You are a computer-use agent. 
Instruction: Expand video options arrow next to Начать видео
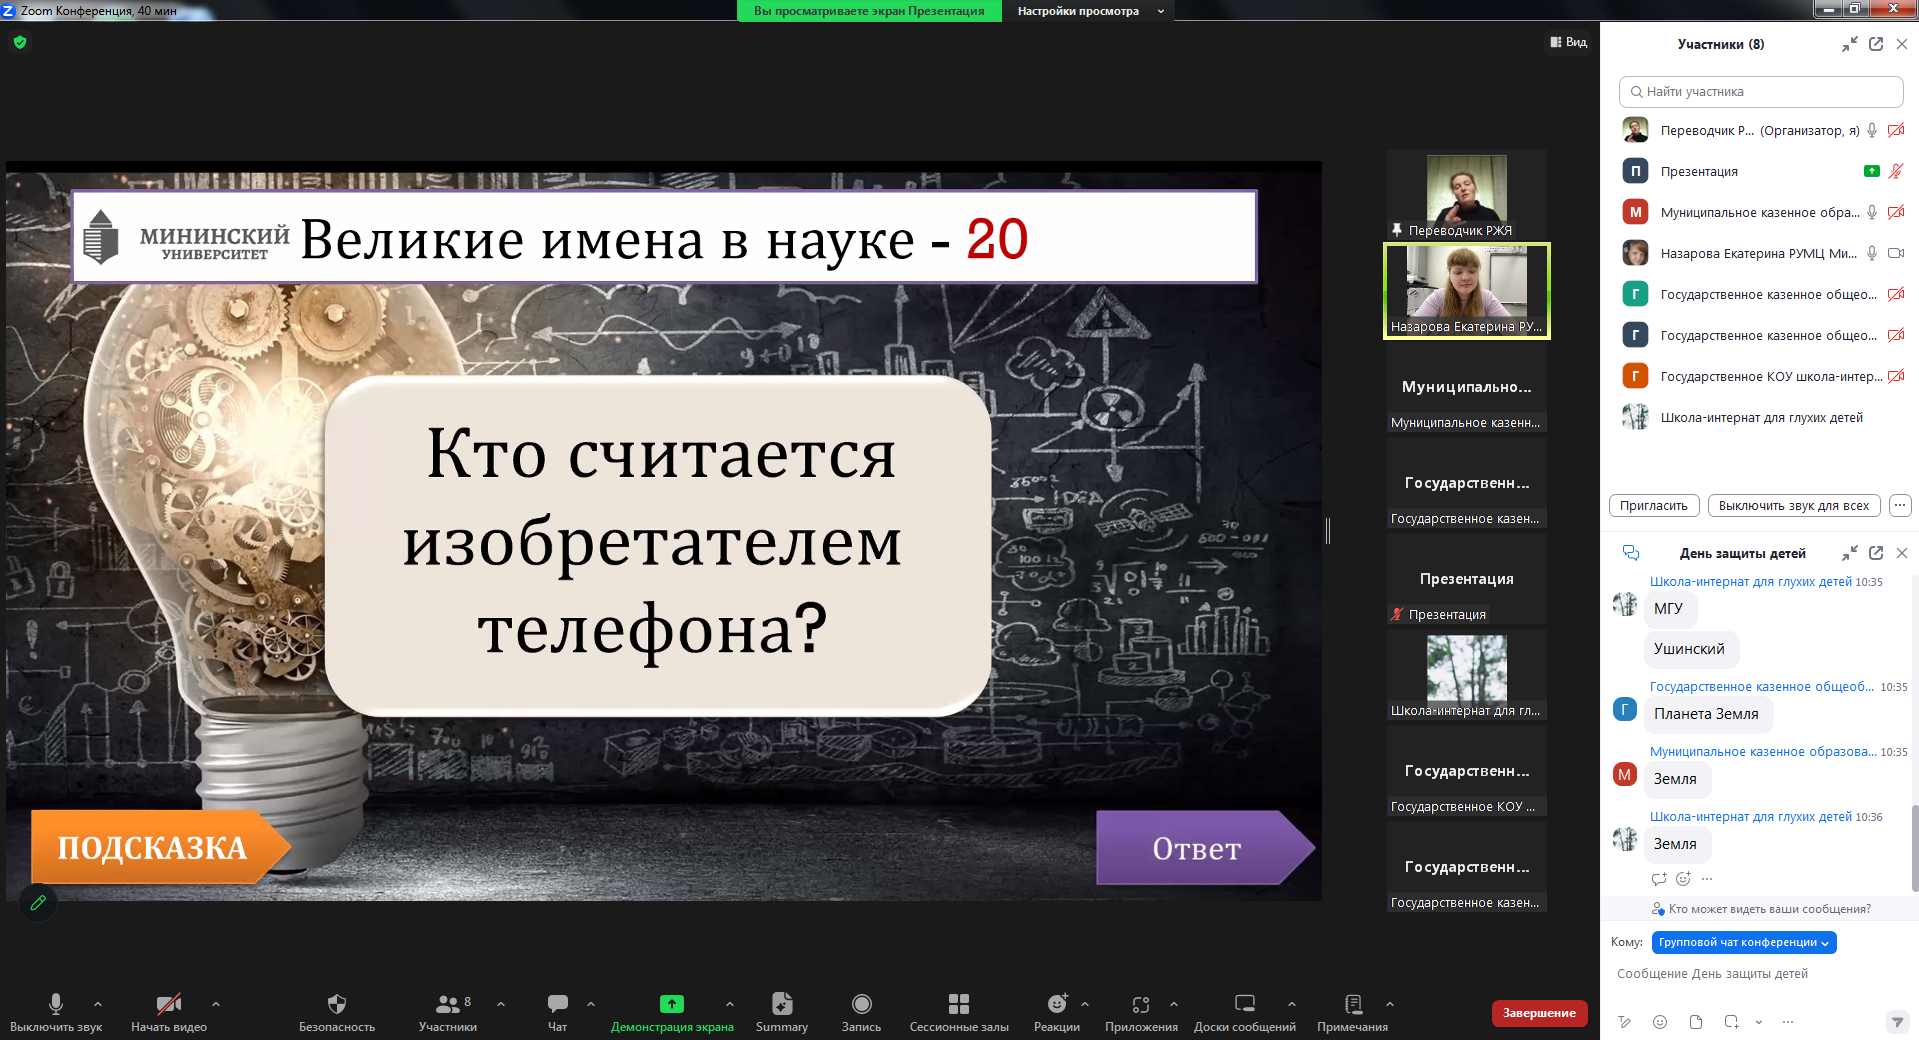[x=215, y=1003]
